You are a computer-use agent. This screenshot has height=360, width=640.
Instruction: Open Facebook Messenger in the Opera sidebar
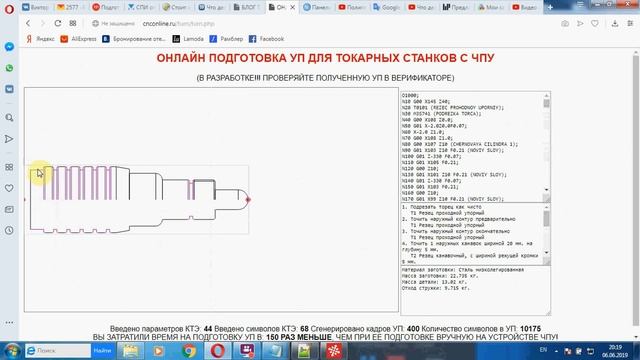click(x=9, y=47)
